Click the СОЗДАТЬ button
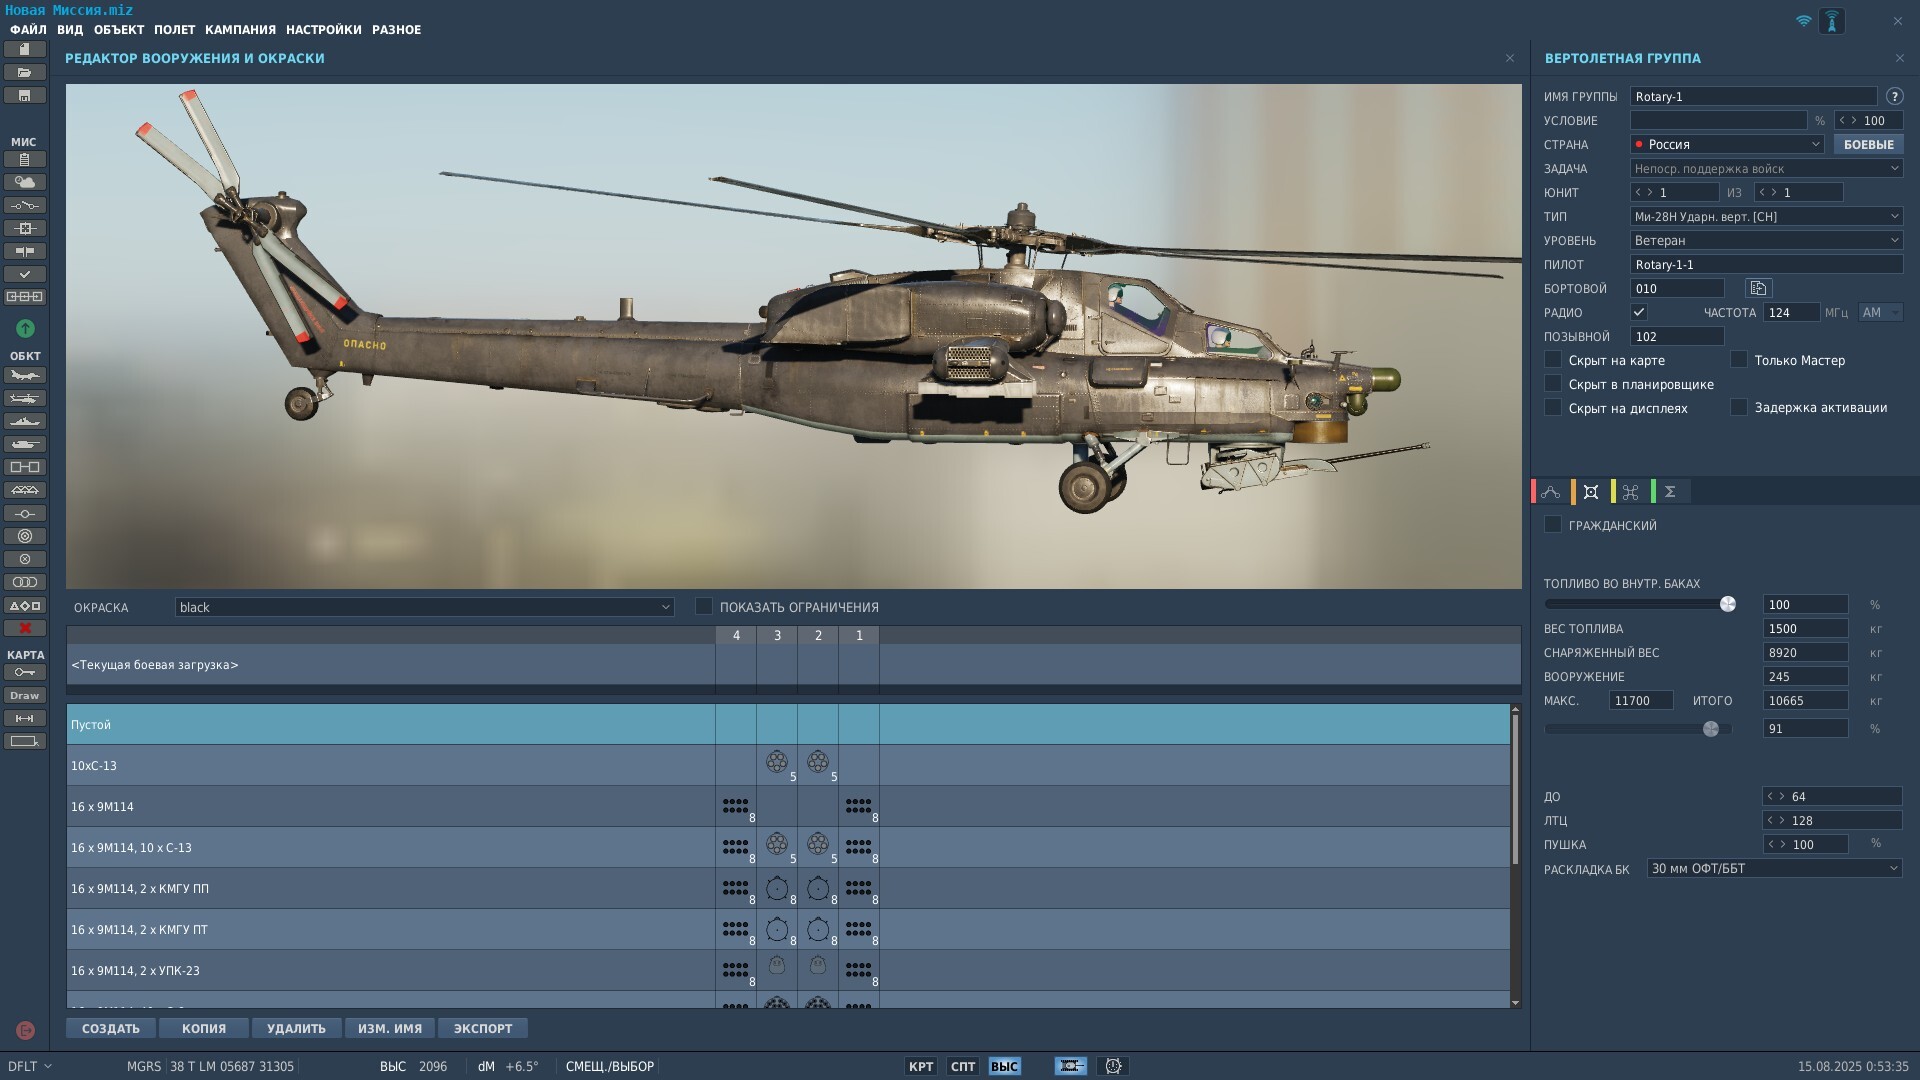Image resolution: width=1920 pixels, height=1080 pixels. coord(111,1028)
